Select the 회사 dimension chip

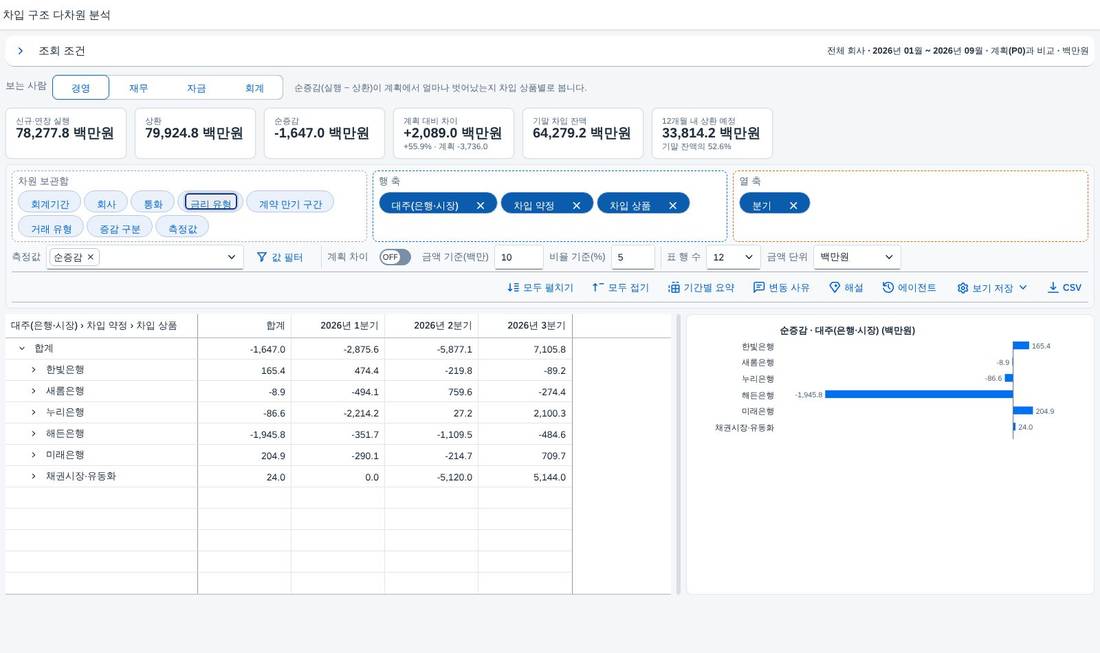click(106, 203)
